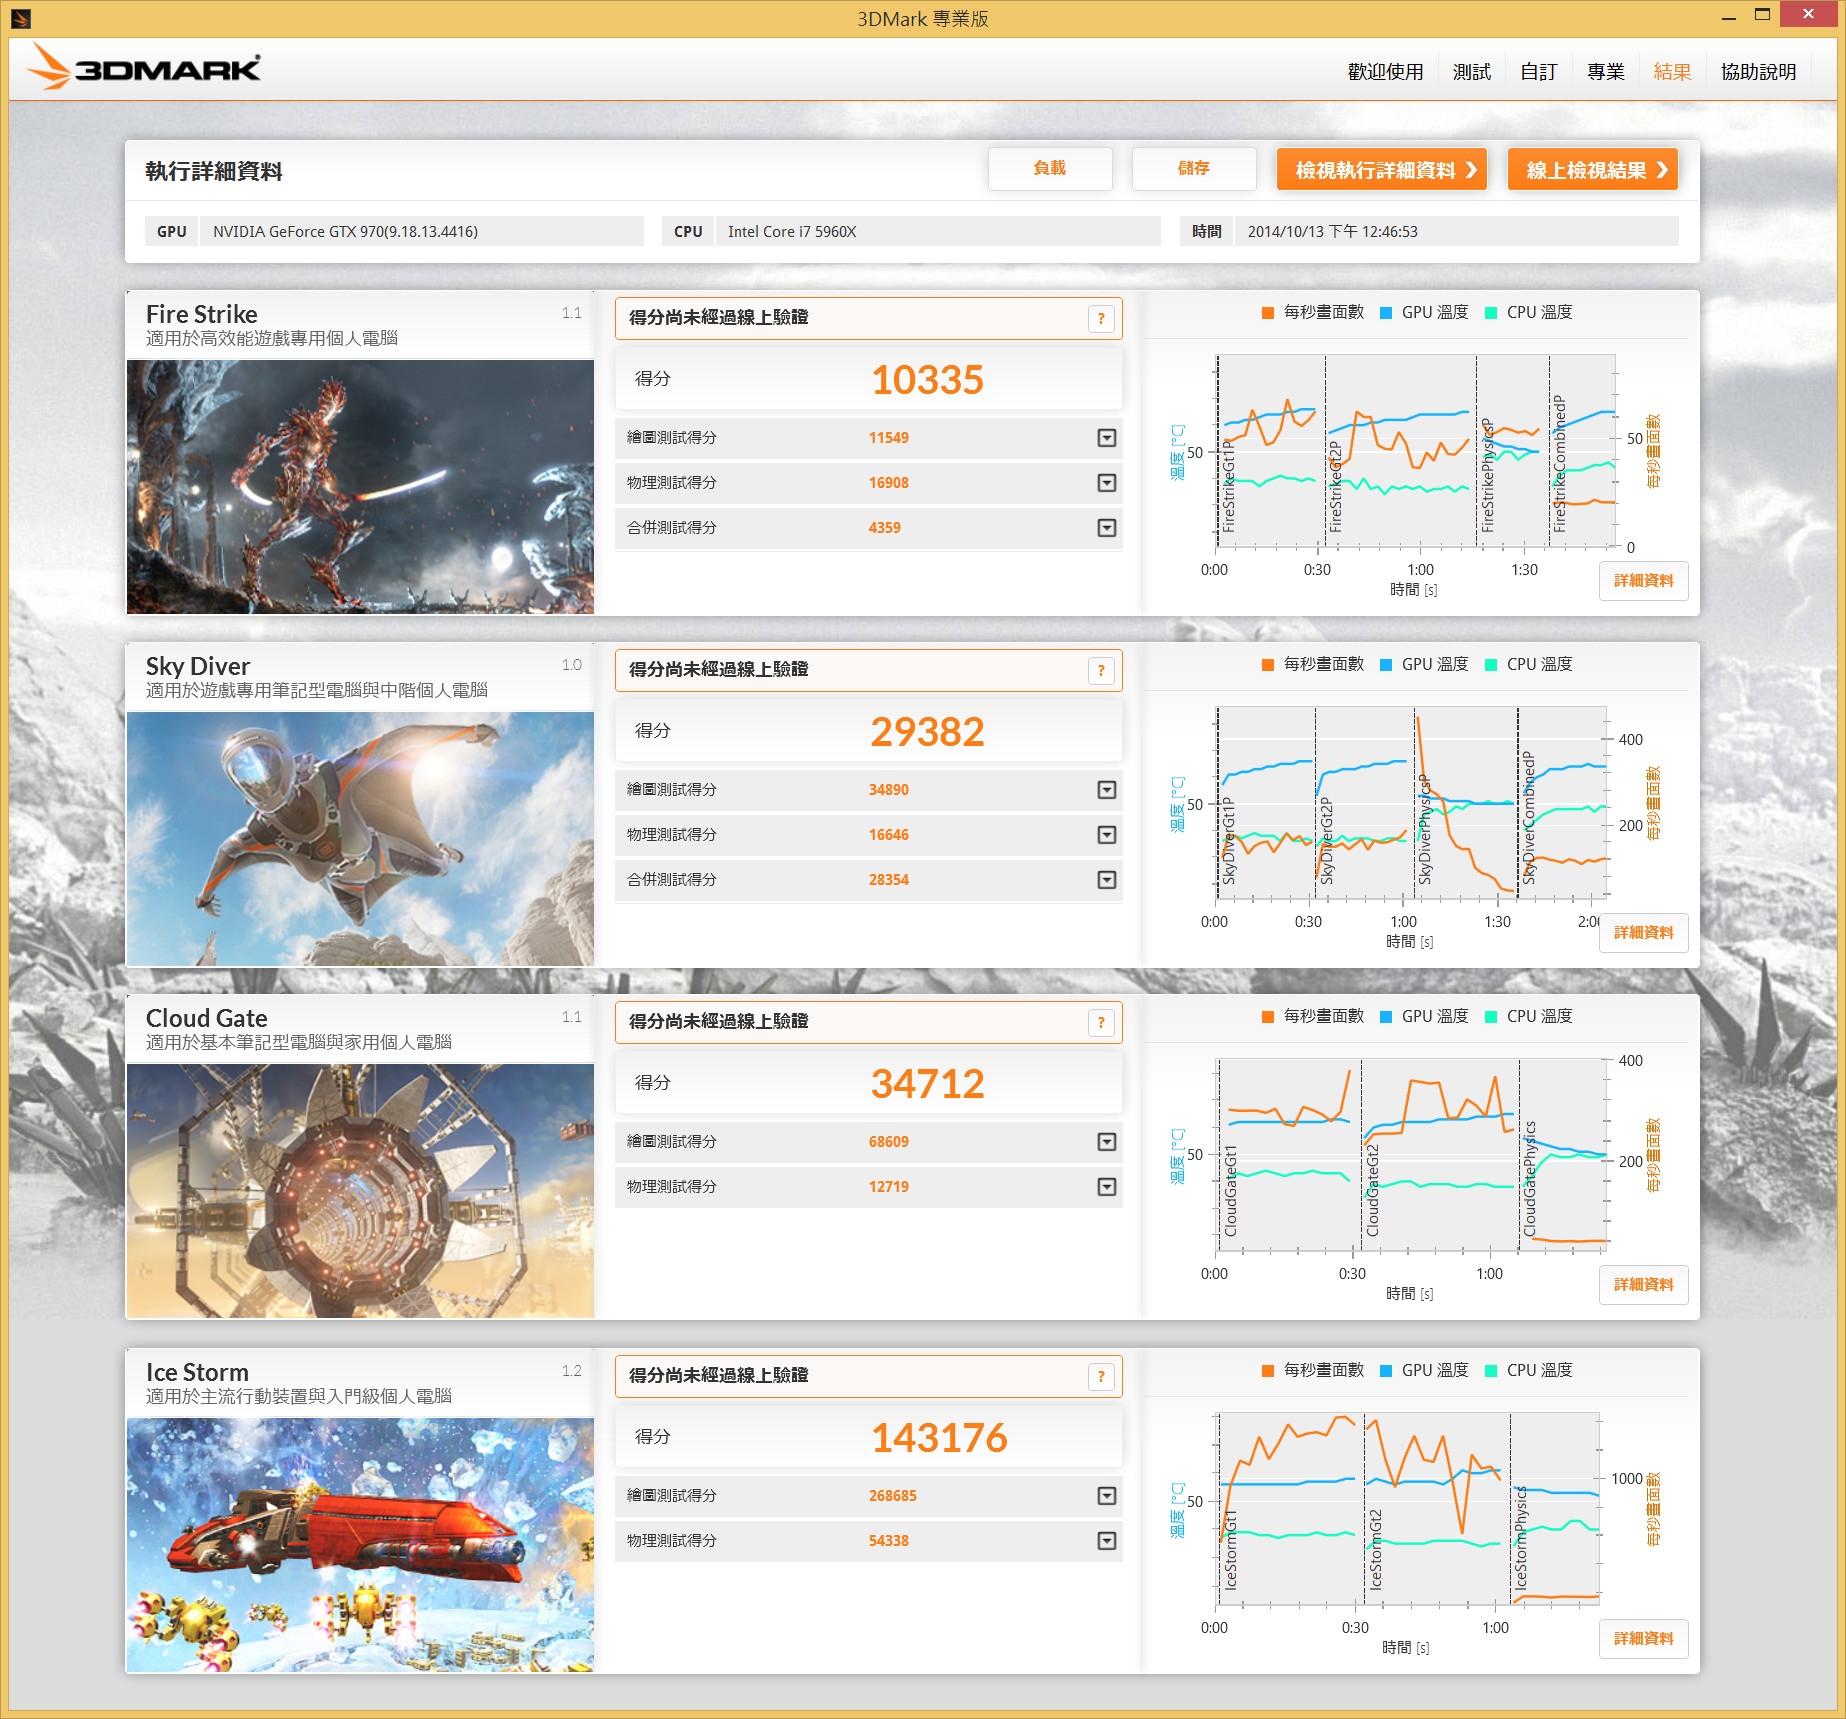Click the Fire Strike score 10335
The width and height of the screenshot is (1846, 1719).
pos(927,380)
